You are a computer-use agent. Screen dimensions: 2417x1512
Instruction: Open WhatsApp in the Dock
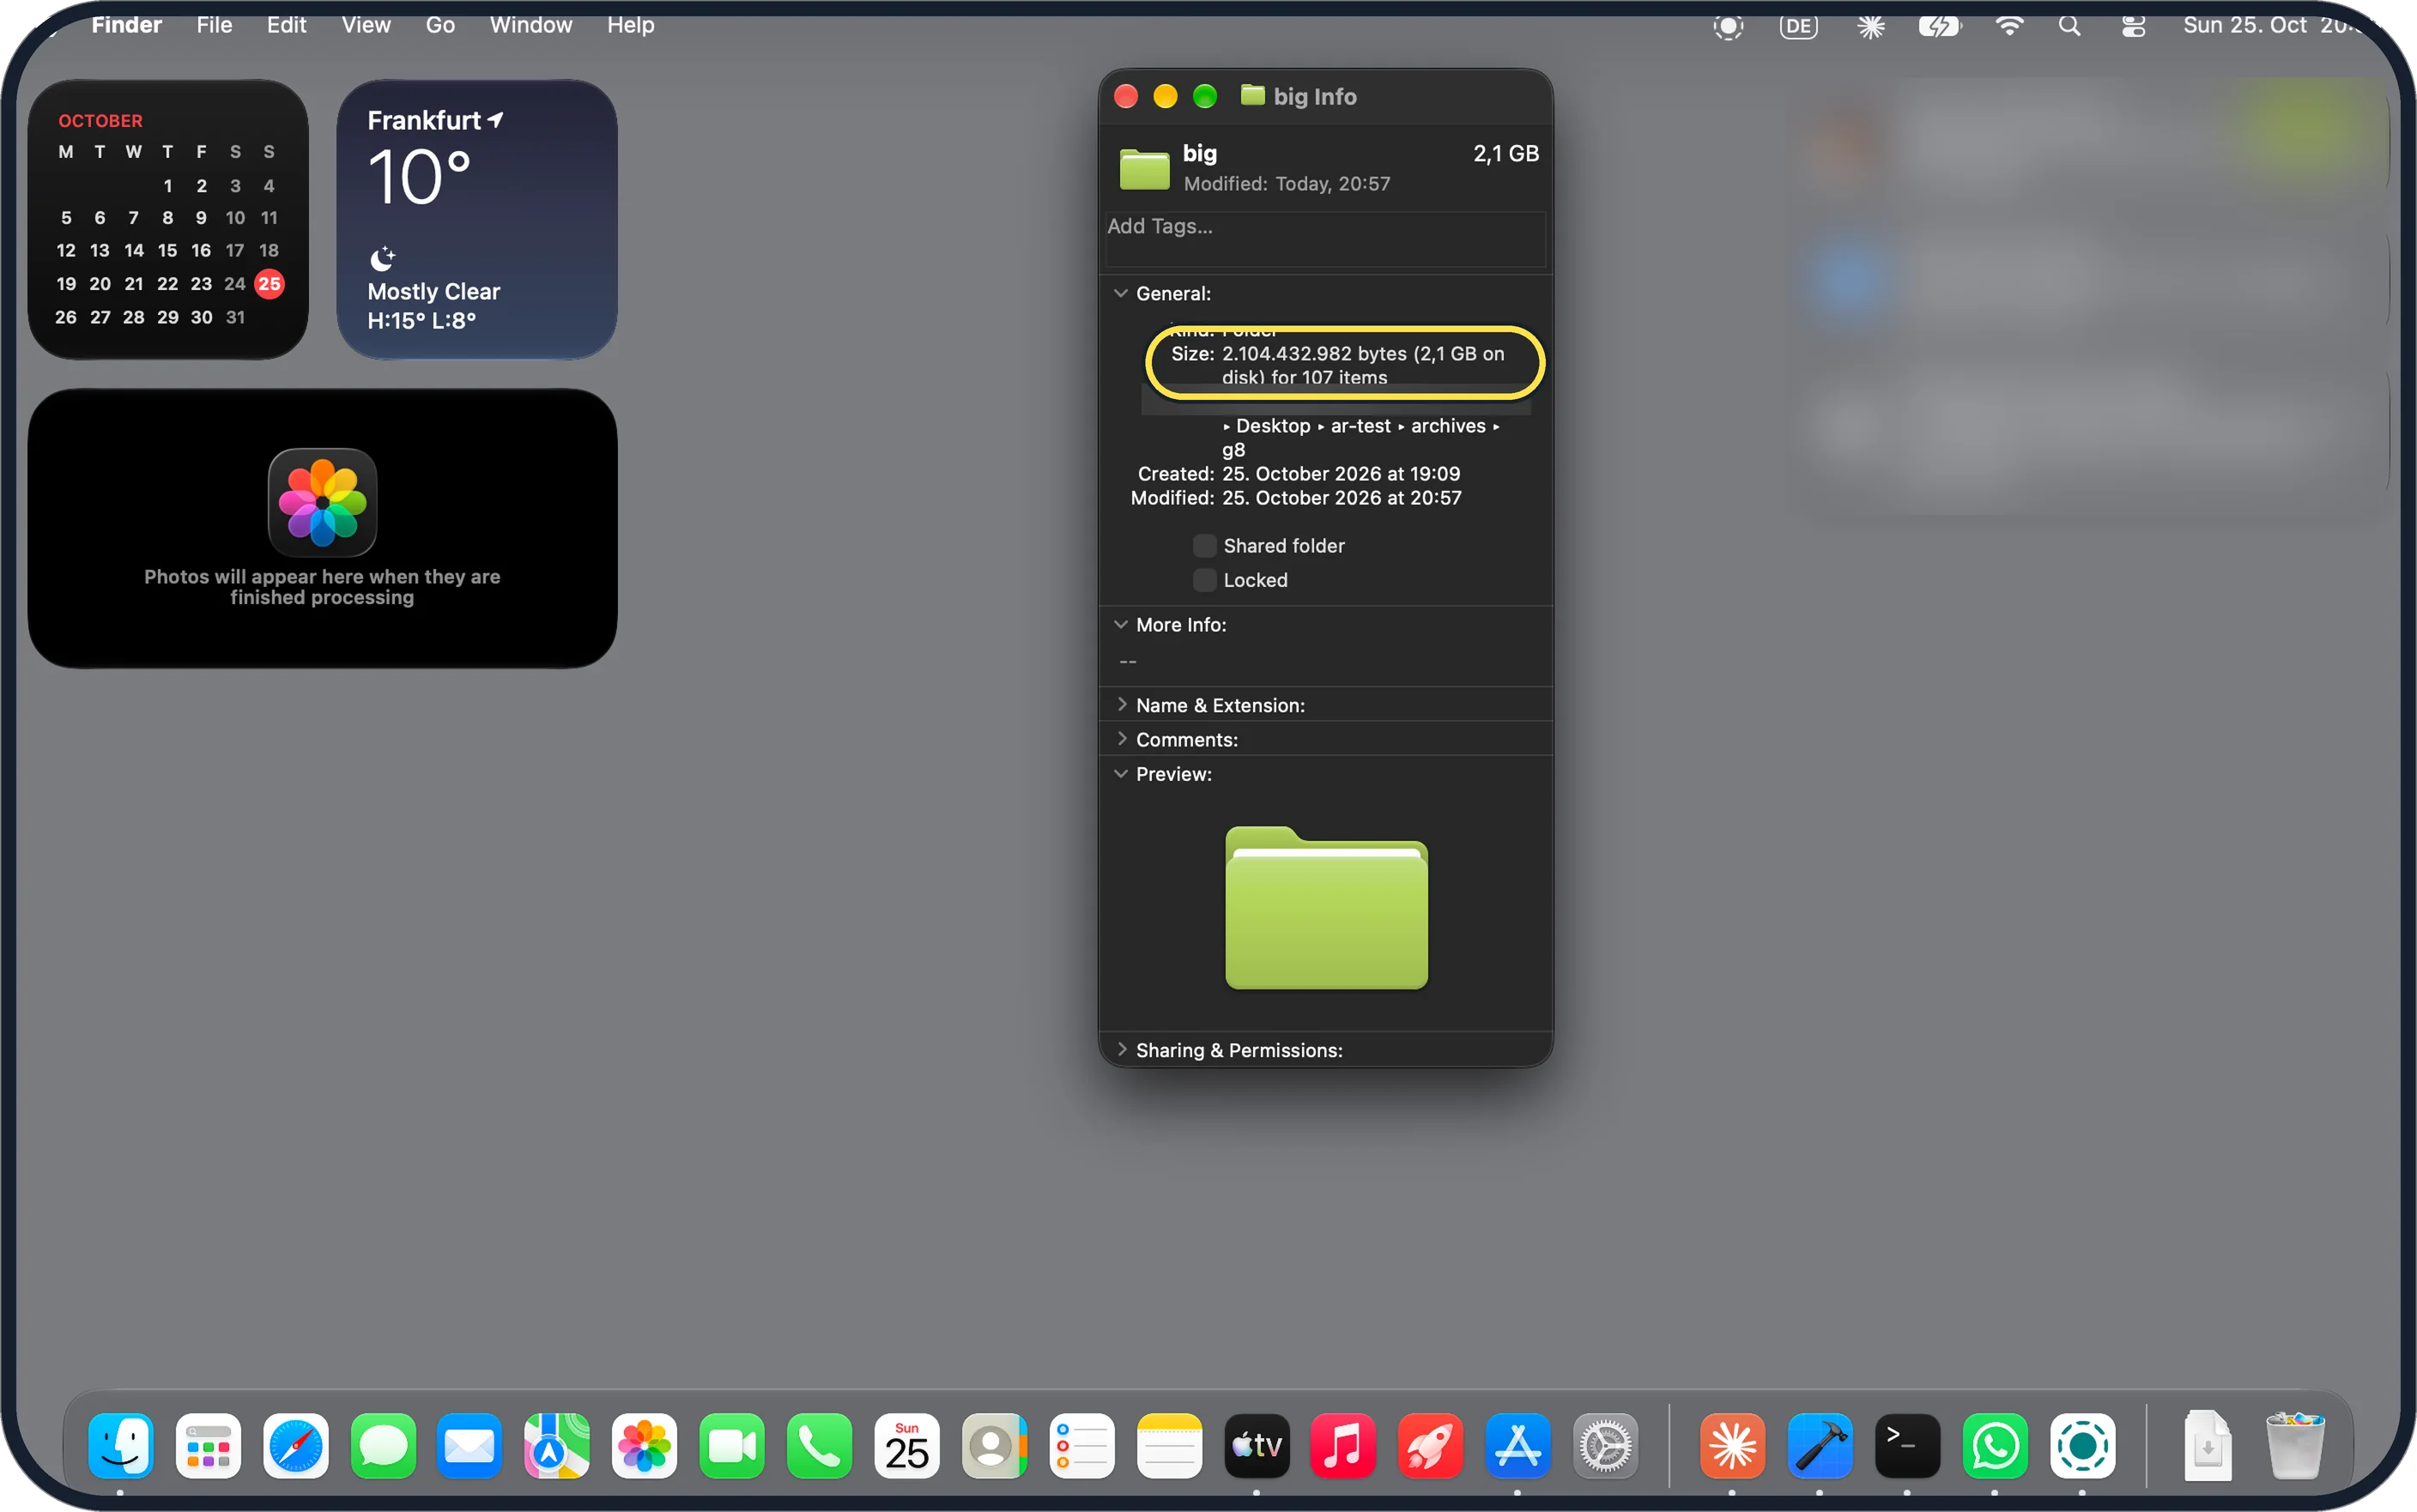tap(1995, 1445)
